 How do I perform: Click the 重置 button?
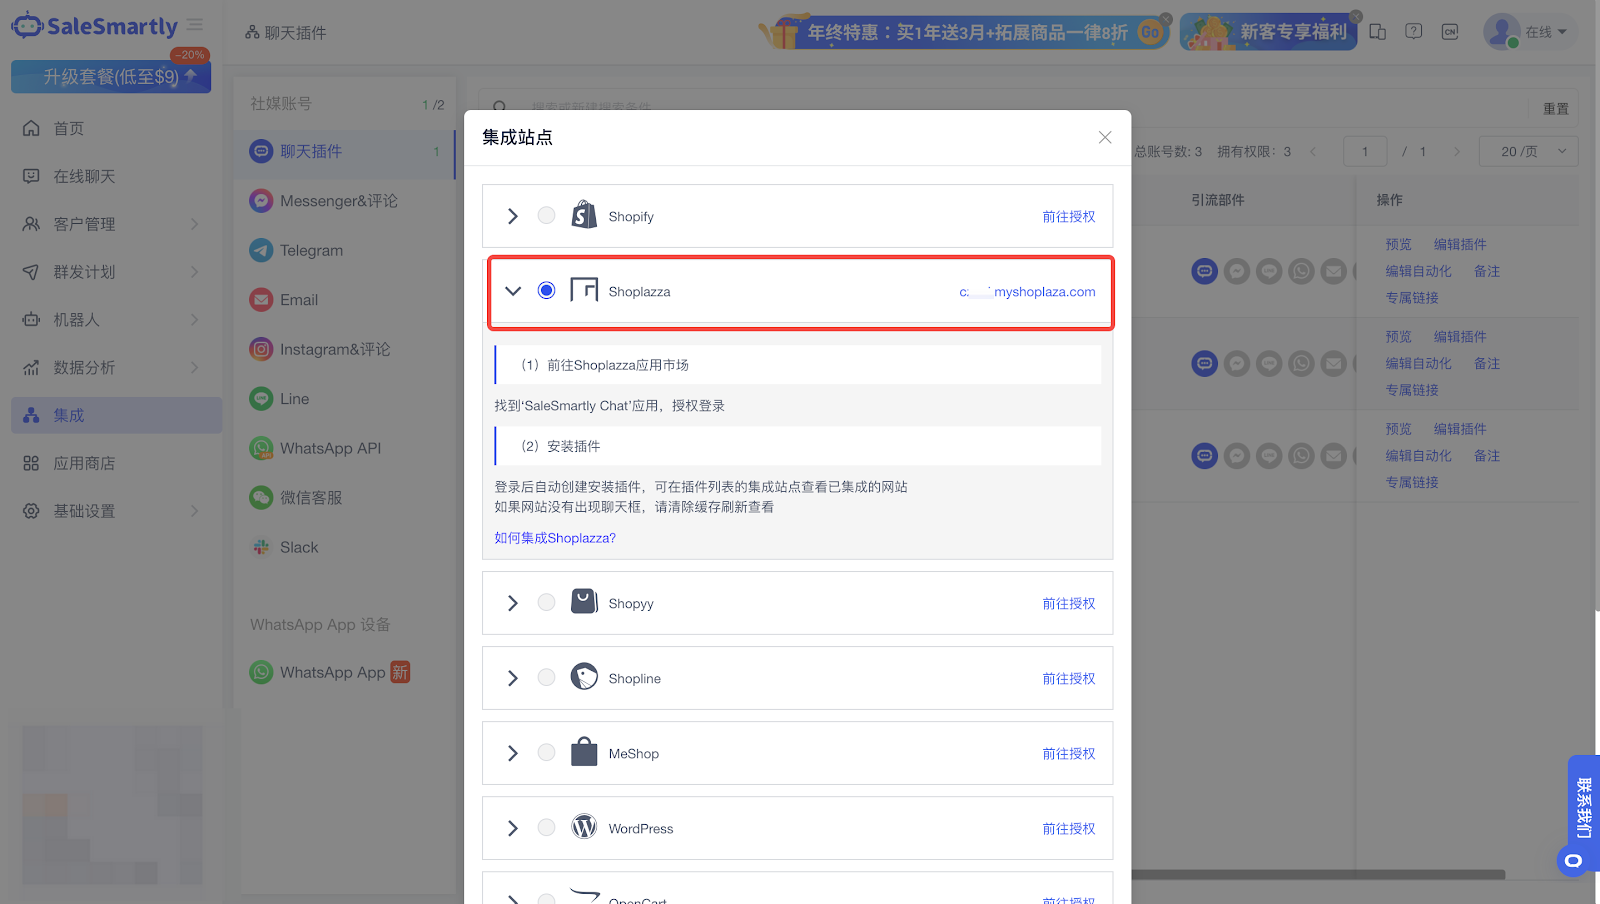[1555, 109]
